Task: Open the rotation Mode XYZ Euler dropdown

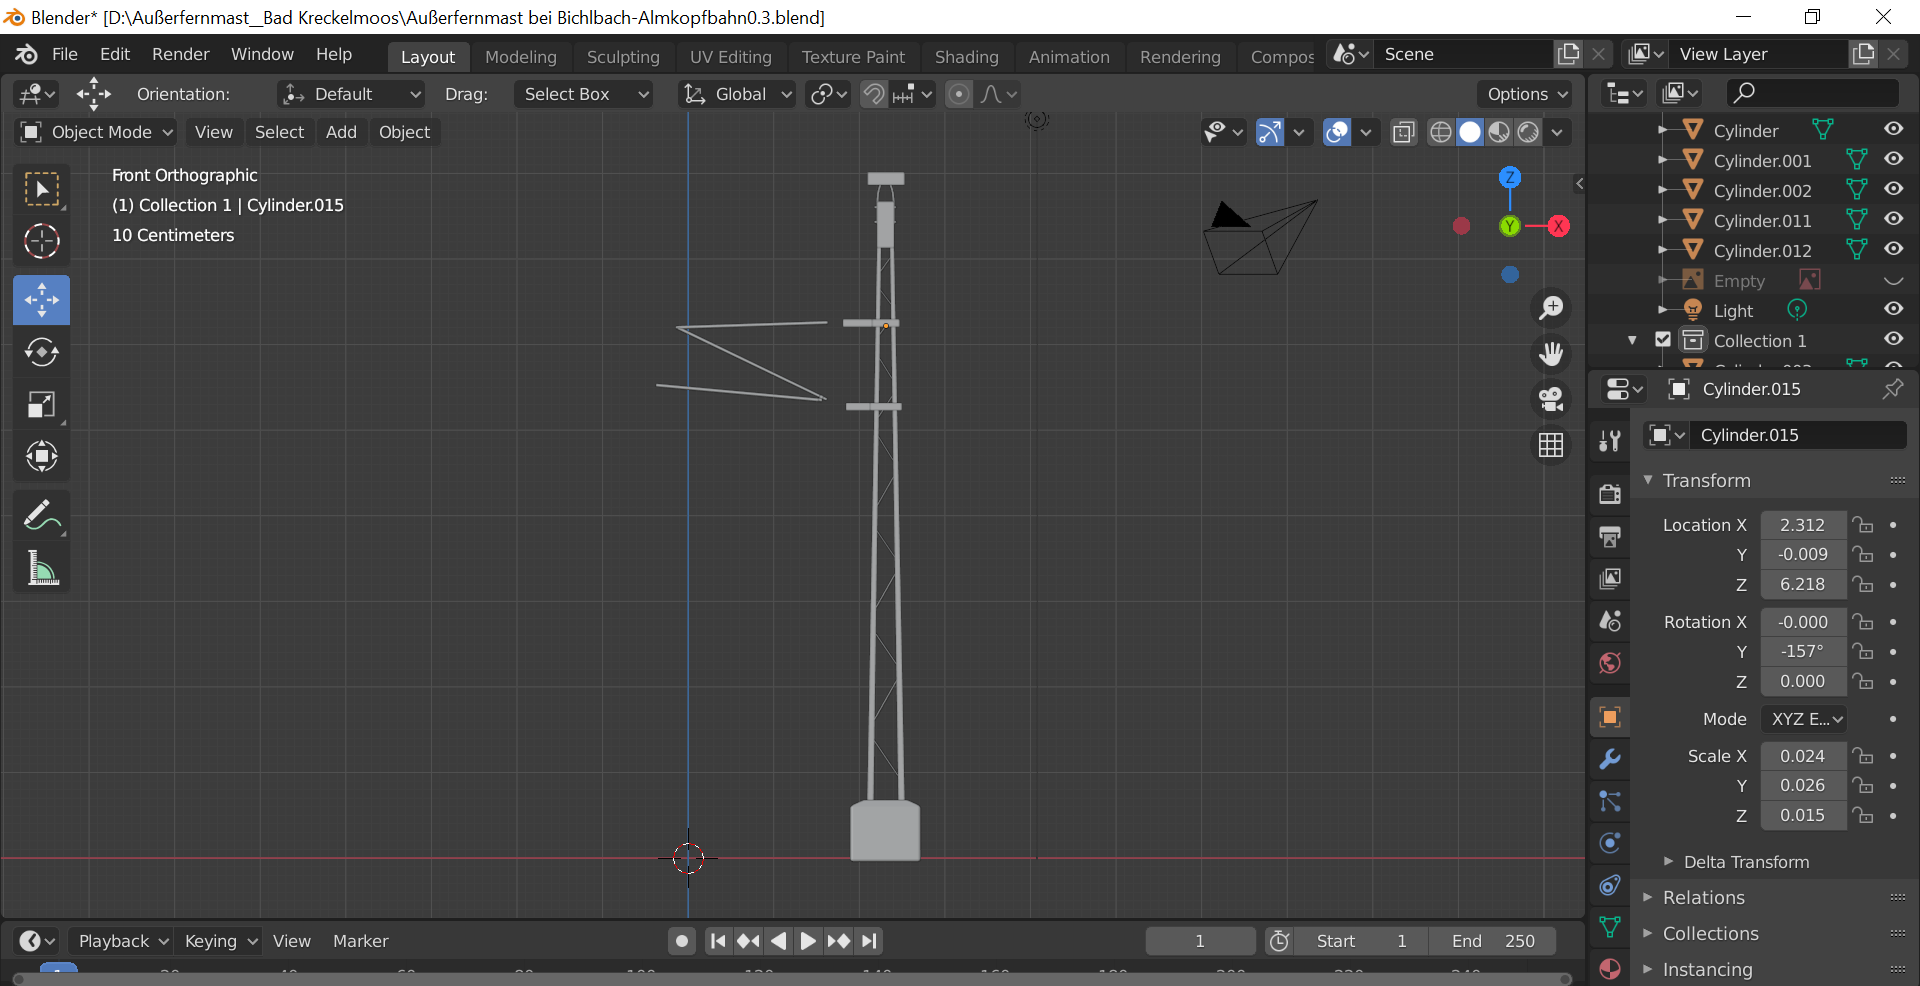Action: (1805, 719)
